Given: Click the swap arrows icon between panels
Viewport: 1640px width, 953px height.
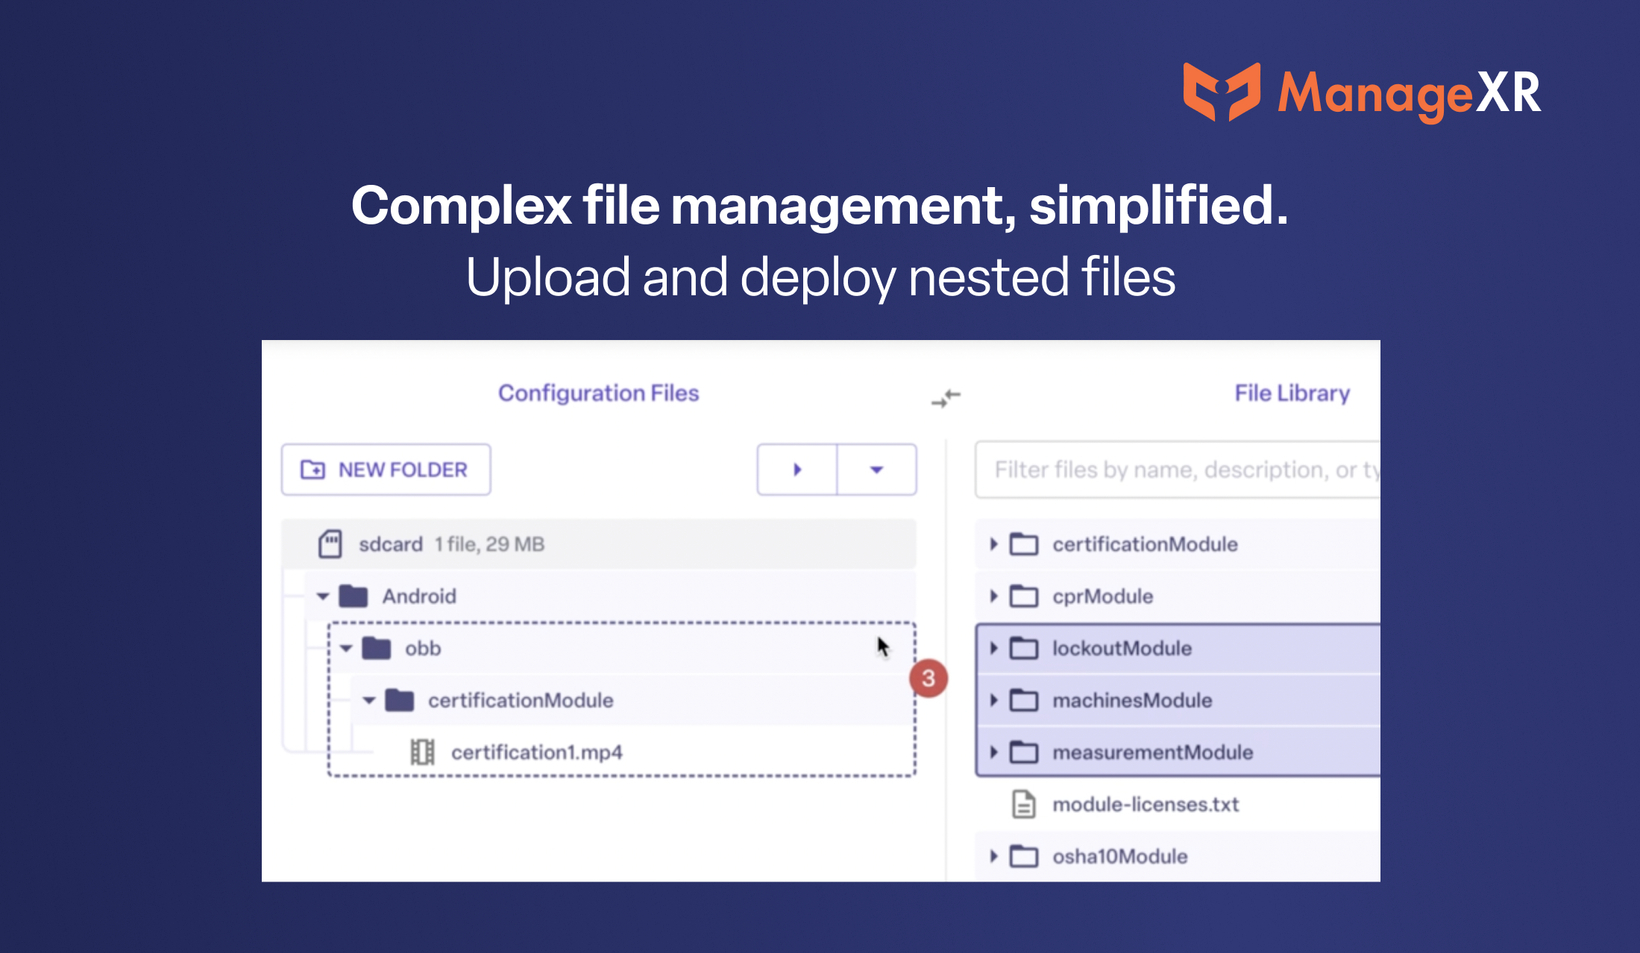Looking at the screenshot, I should click(946, 398).
